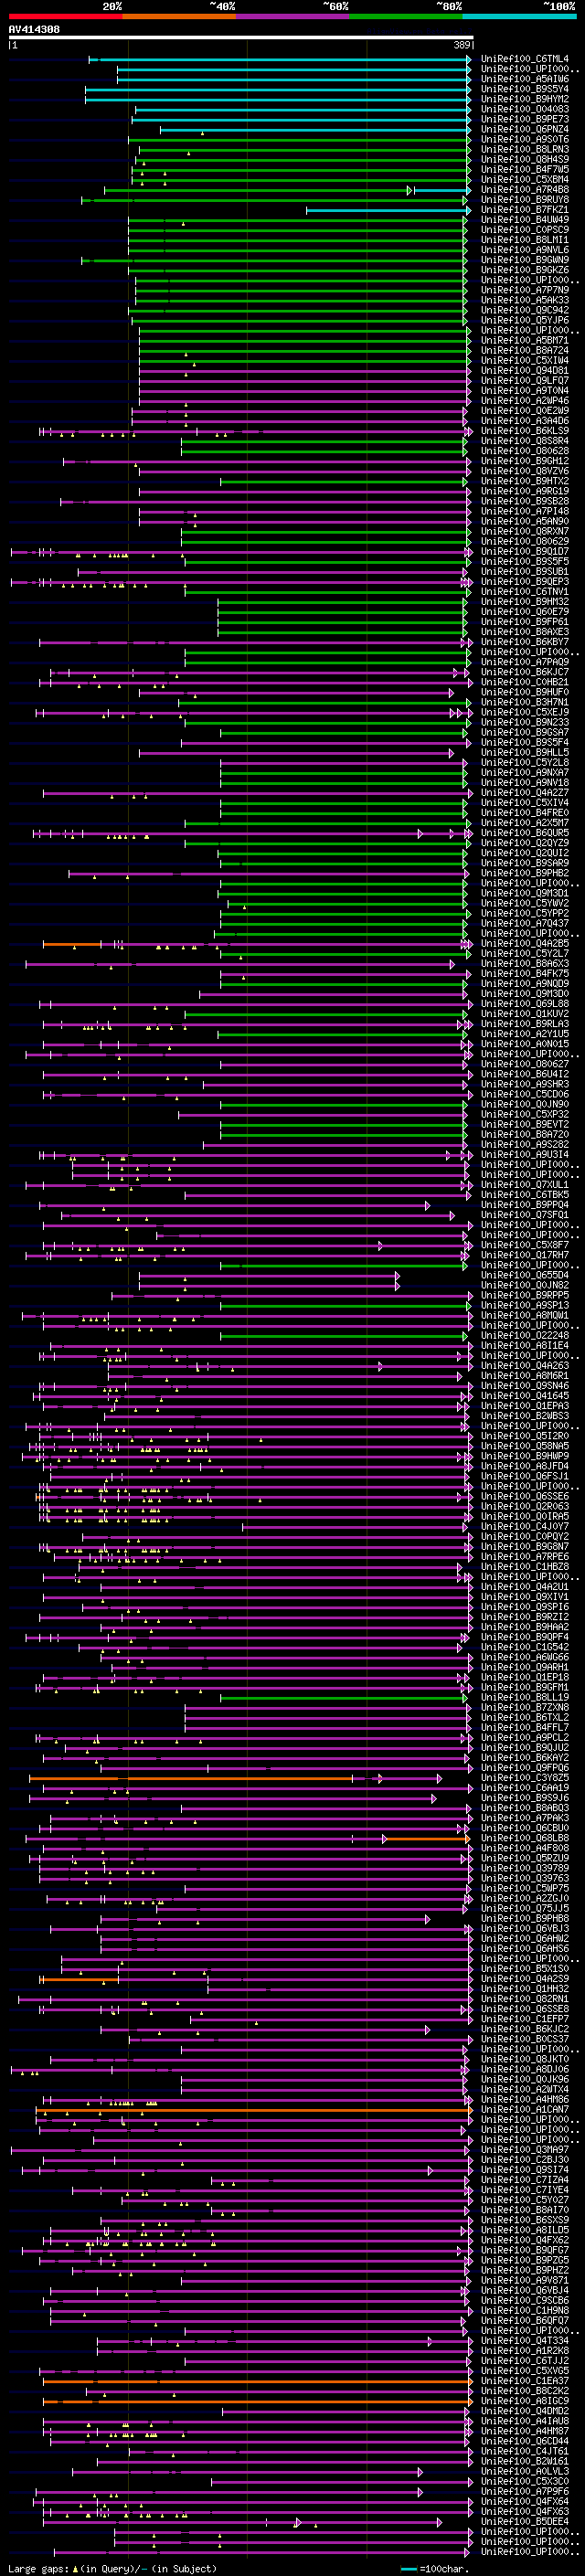Image resolution: width=585 pixels, height=2576 pixels.
Task: Select the UniRef100_Q9M3D0 label
Action: [524, 993]
